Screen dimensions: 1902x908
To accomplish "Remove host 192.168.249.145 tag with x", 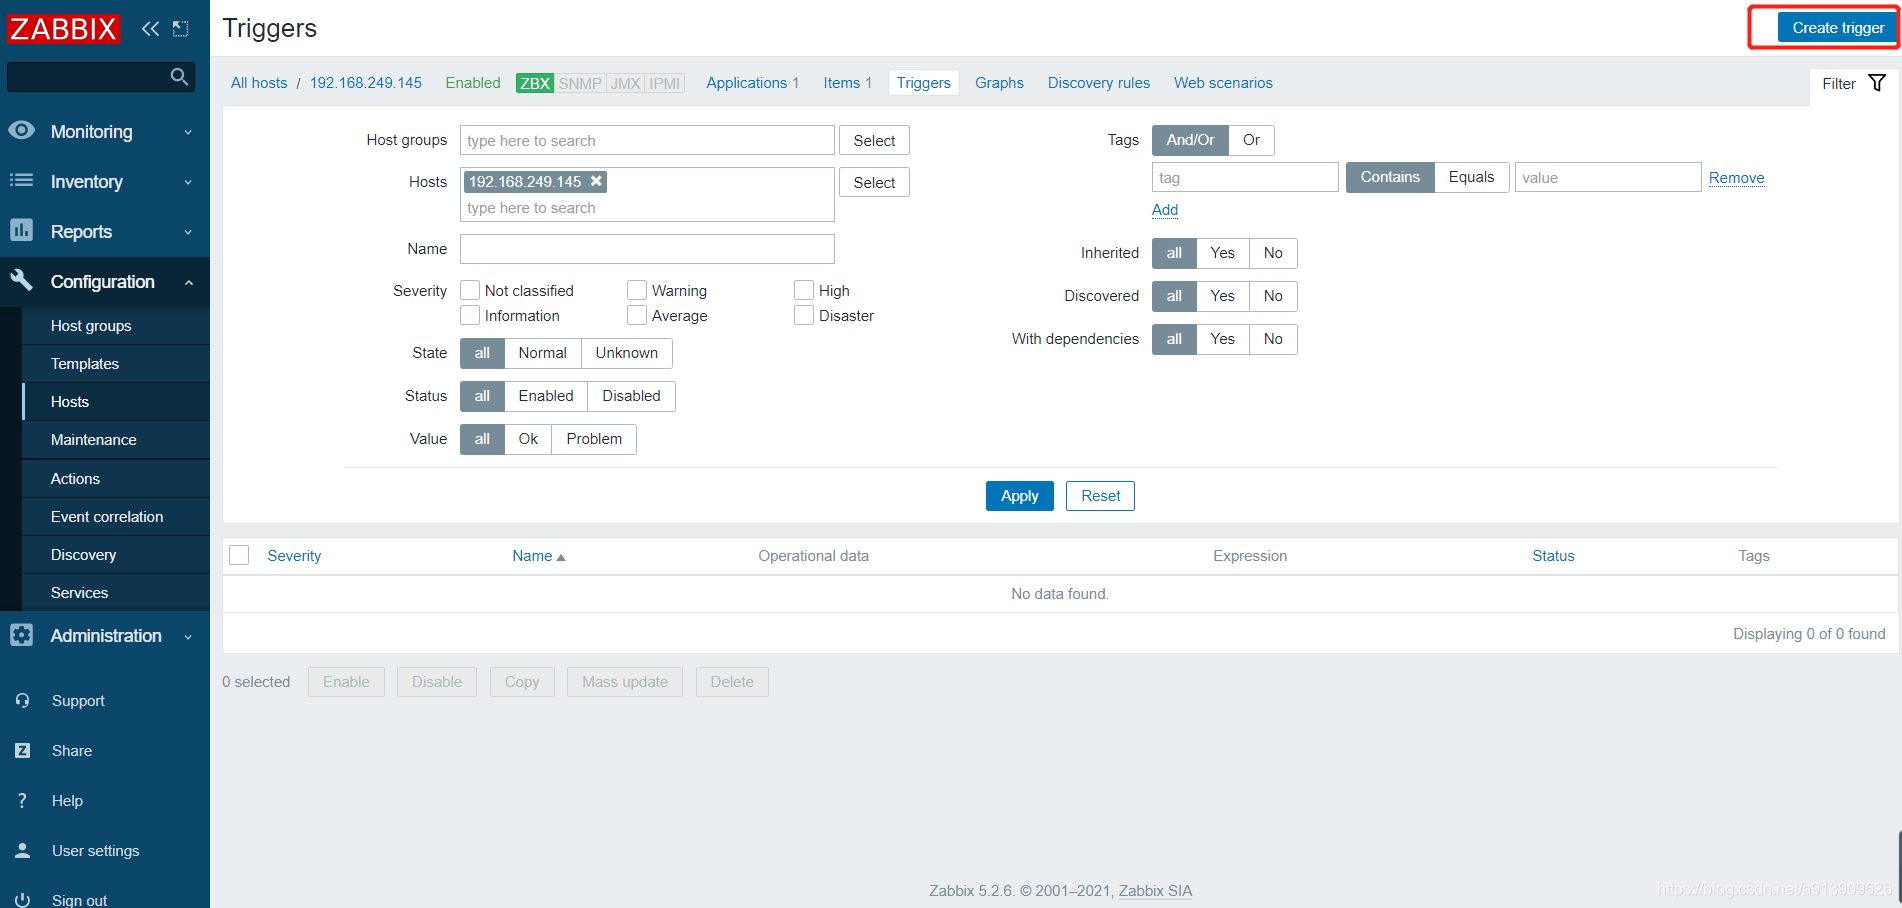I will click(x=596, y=181).
